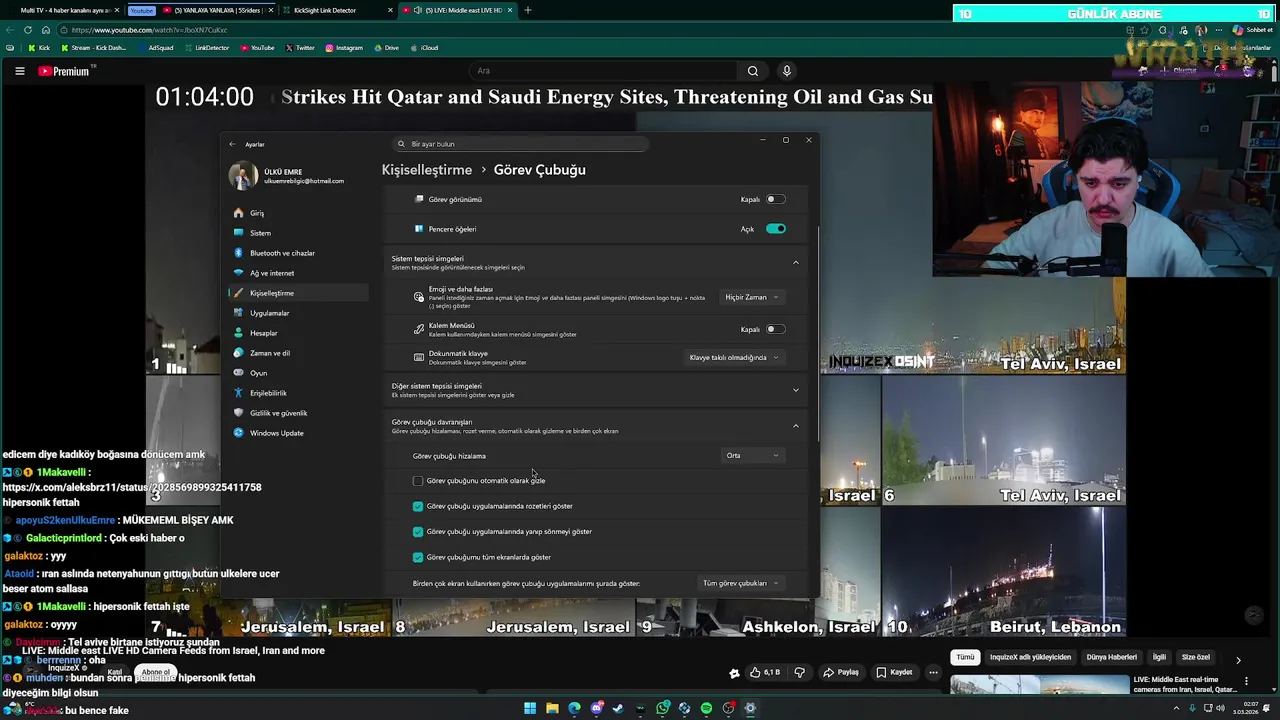
Task: Open Steam from the taskbar
Action: point(618,708)
